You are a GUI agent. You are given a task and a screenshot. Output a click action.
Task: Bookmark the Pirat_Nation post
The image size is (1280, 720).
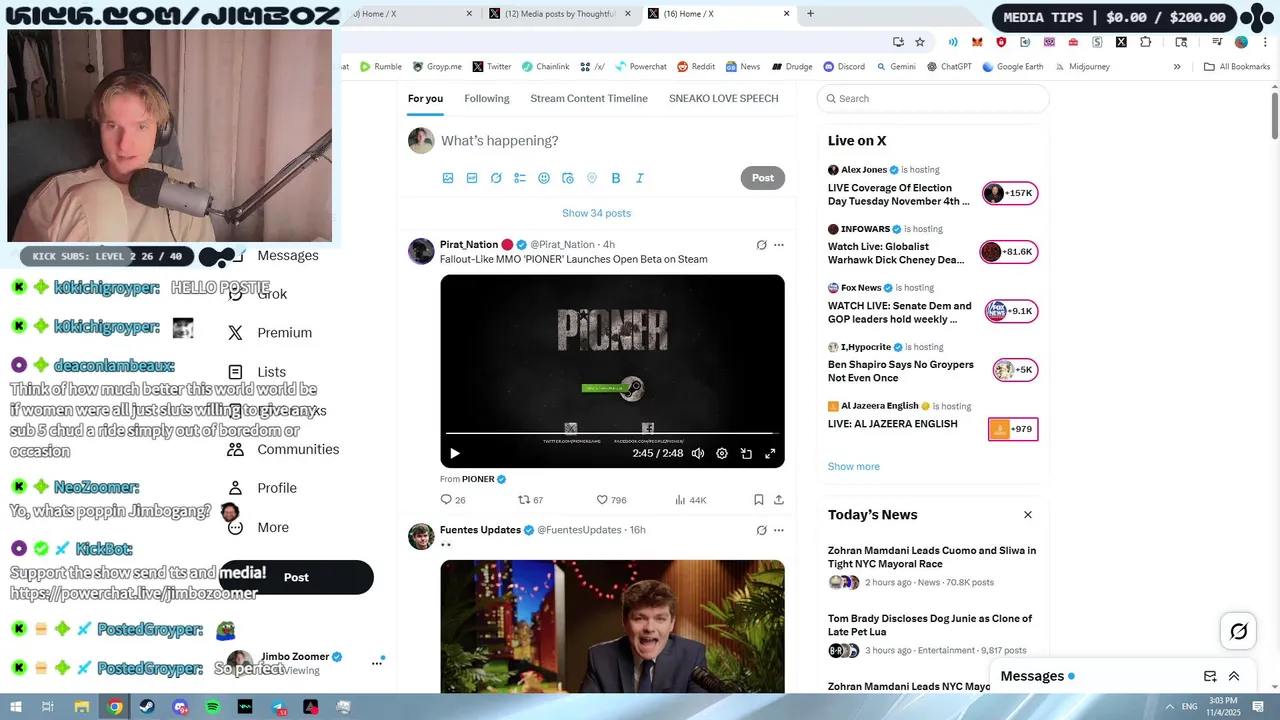759,500
